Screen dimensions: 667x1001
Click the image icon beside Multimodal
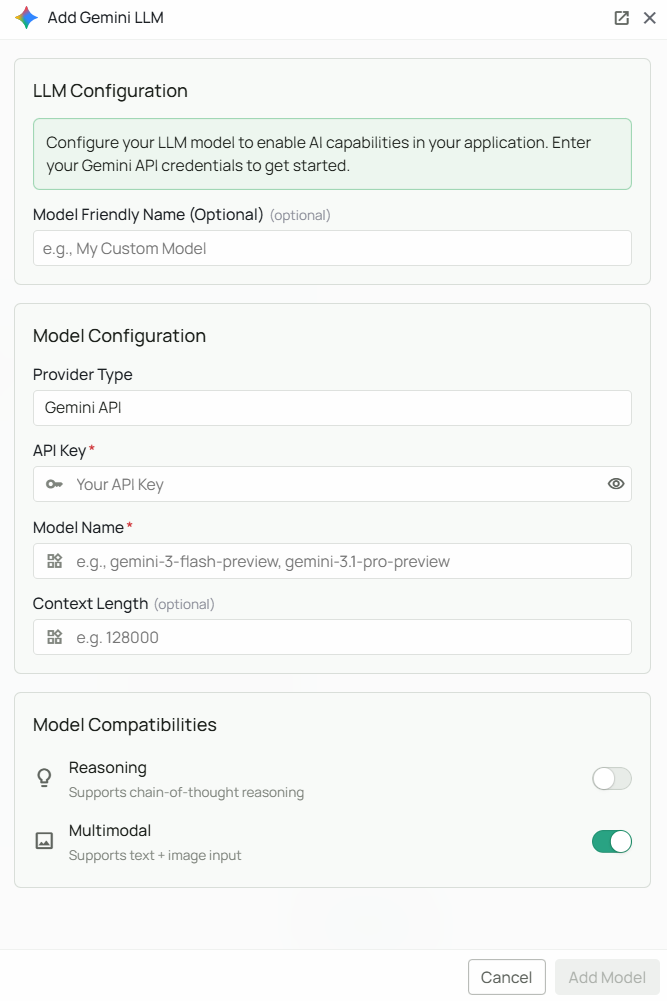pos(44,841)
